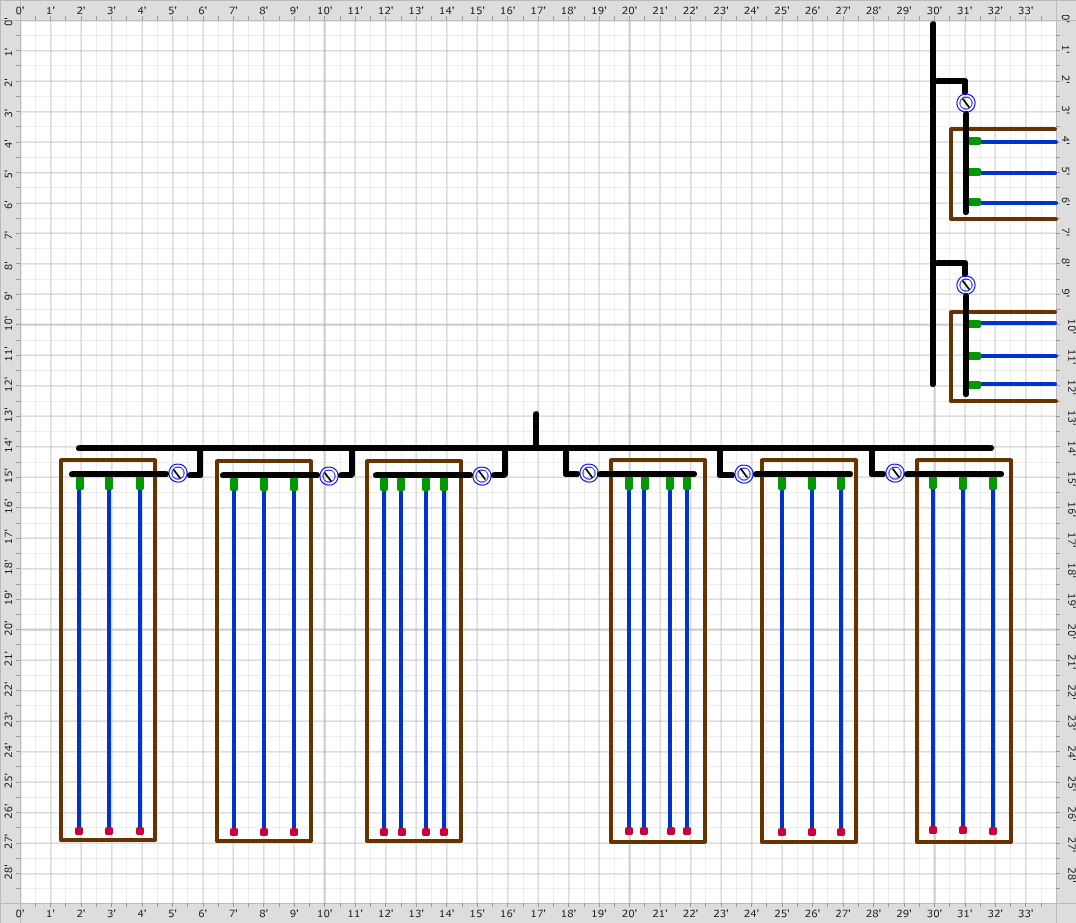Select the tall vertical black main pipe on the right
Viewport: 1076px width, 923px height.
coord(933,204)
